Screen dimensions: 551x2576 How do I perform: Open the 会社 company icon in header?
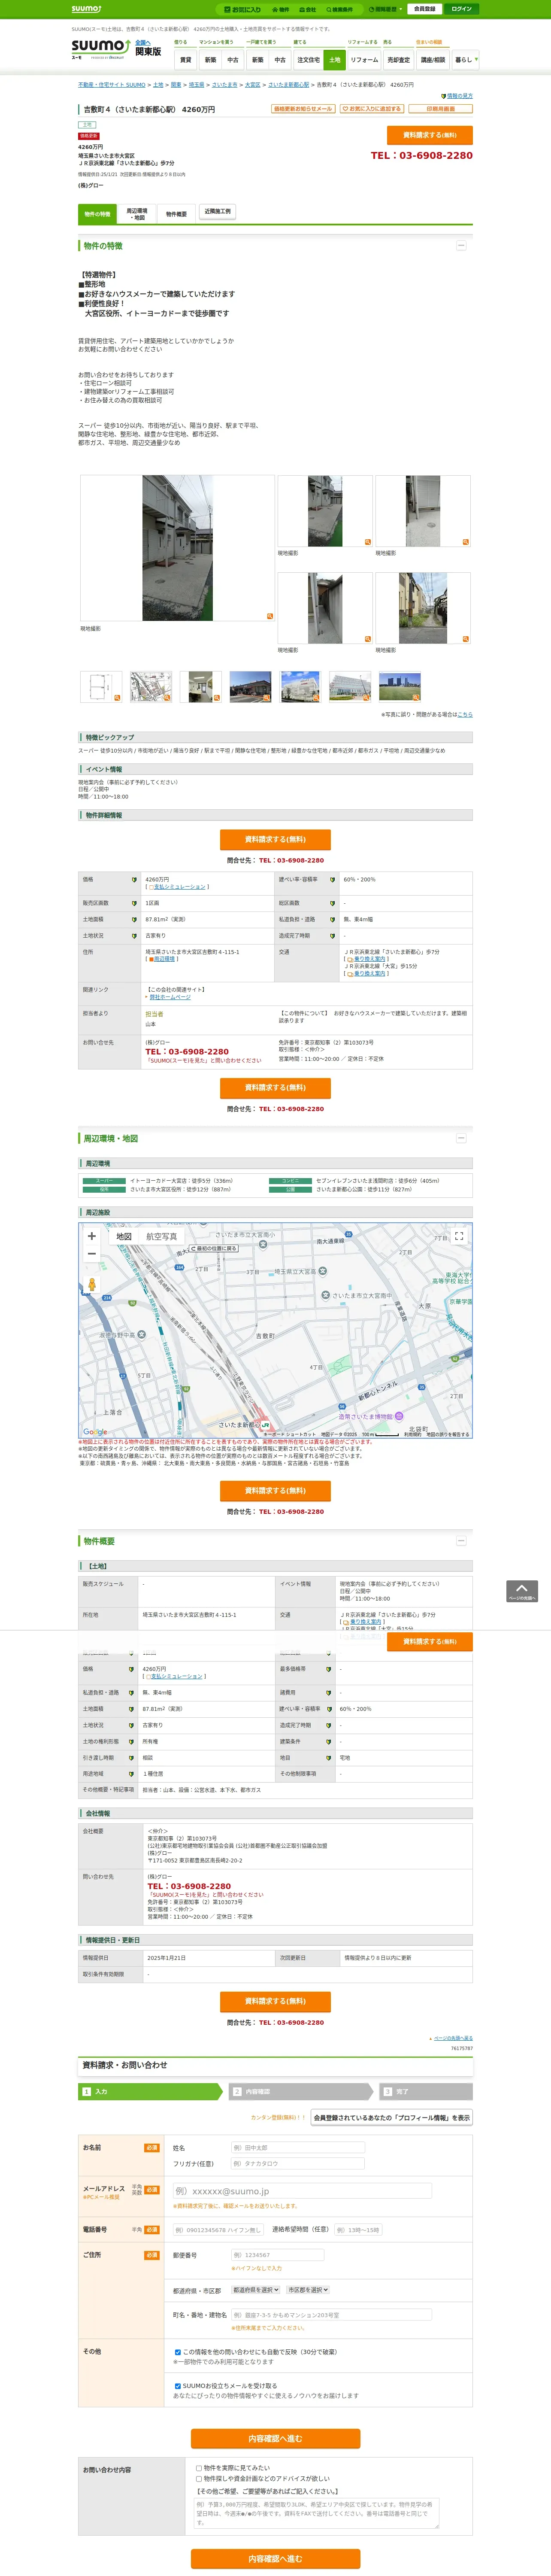point(307,9)
